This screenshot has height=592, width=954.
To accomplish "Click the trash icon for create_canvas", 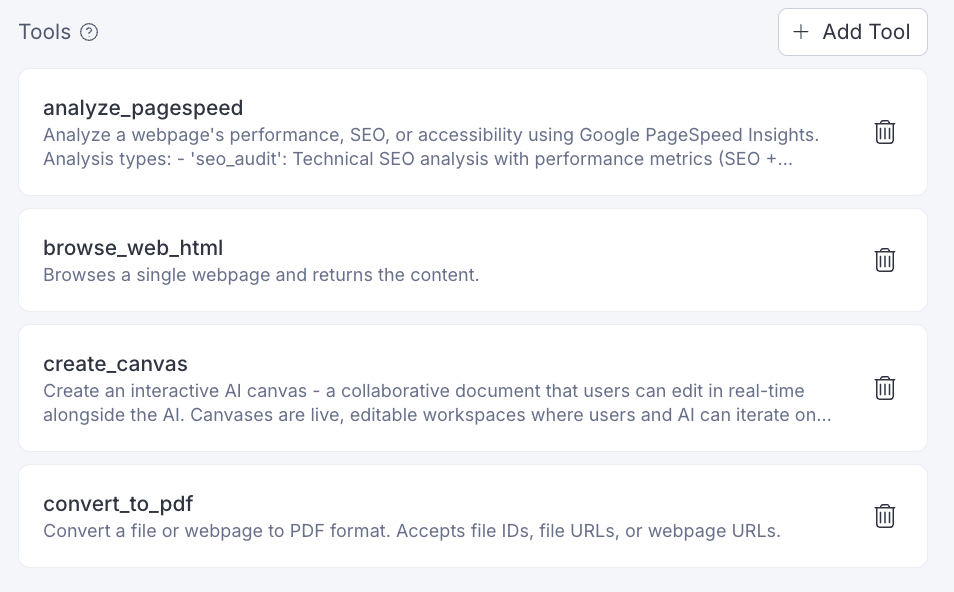I will (x=885, y=388).
